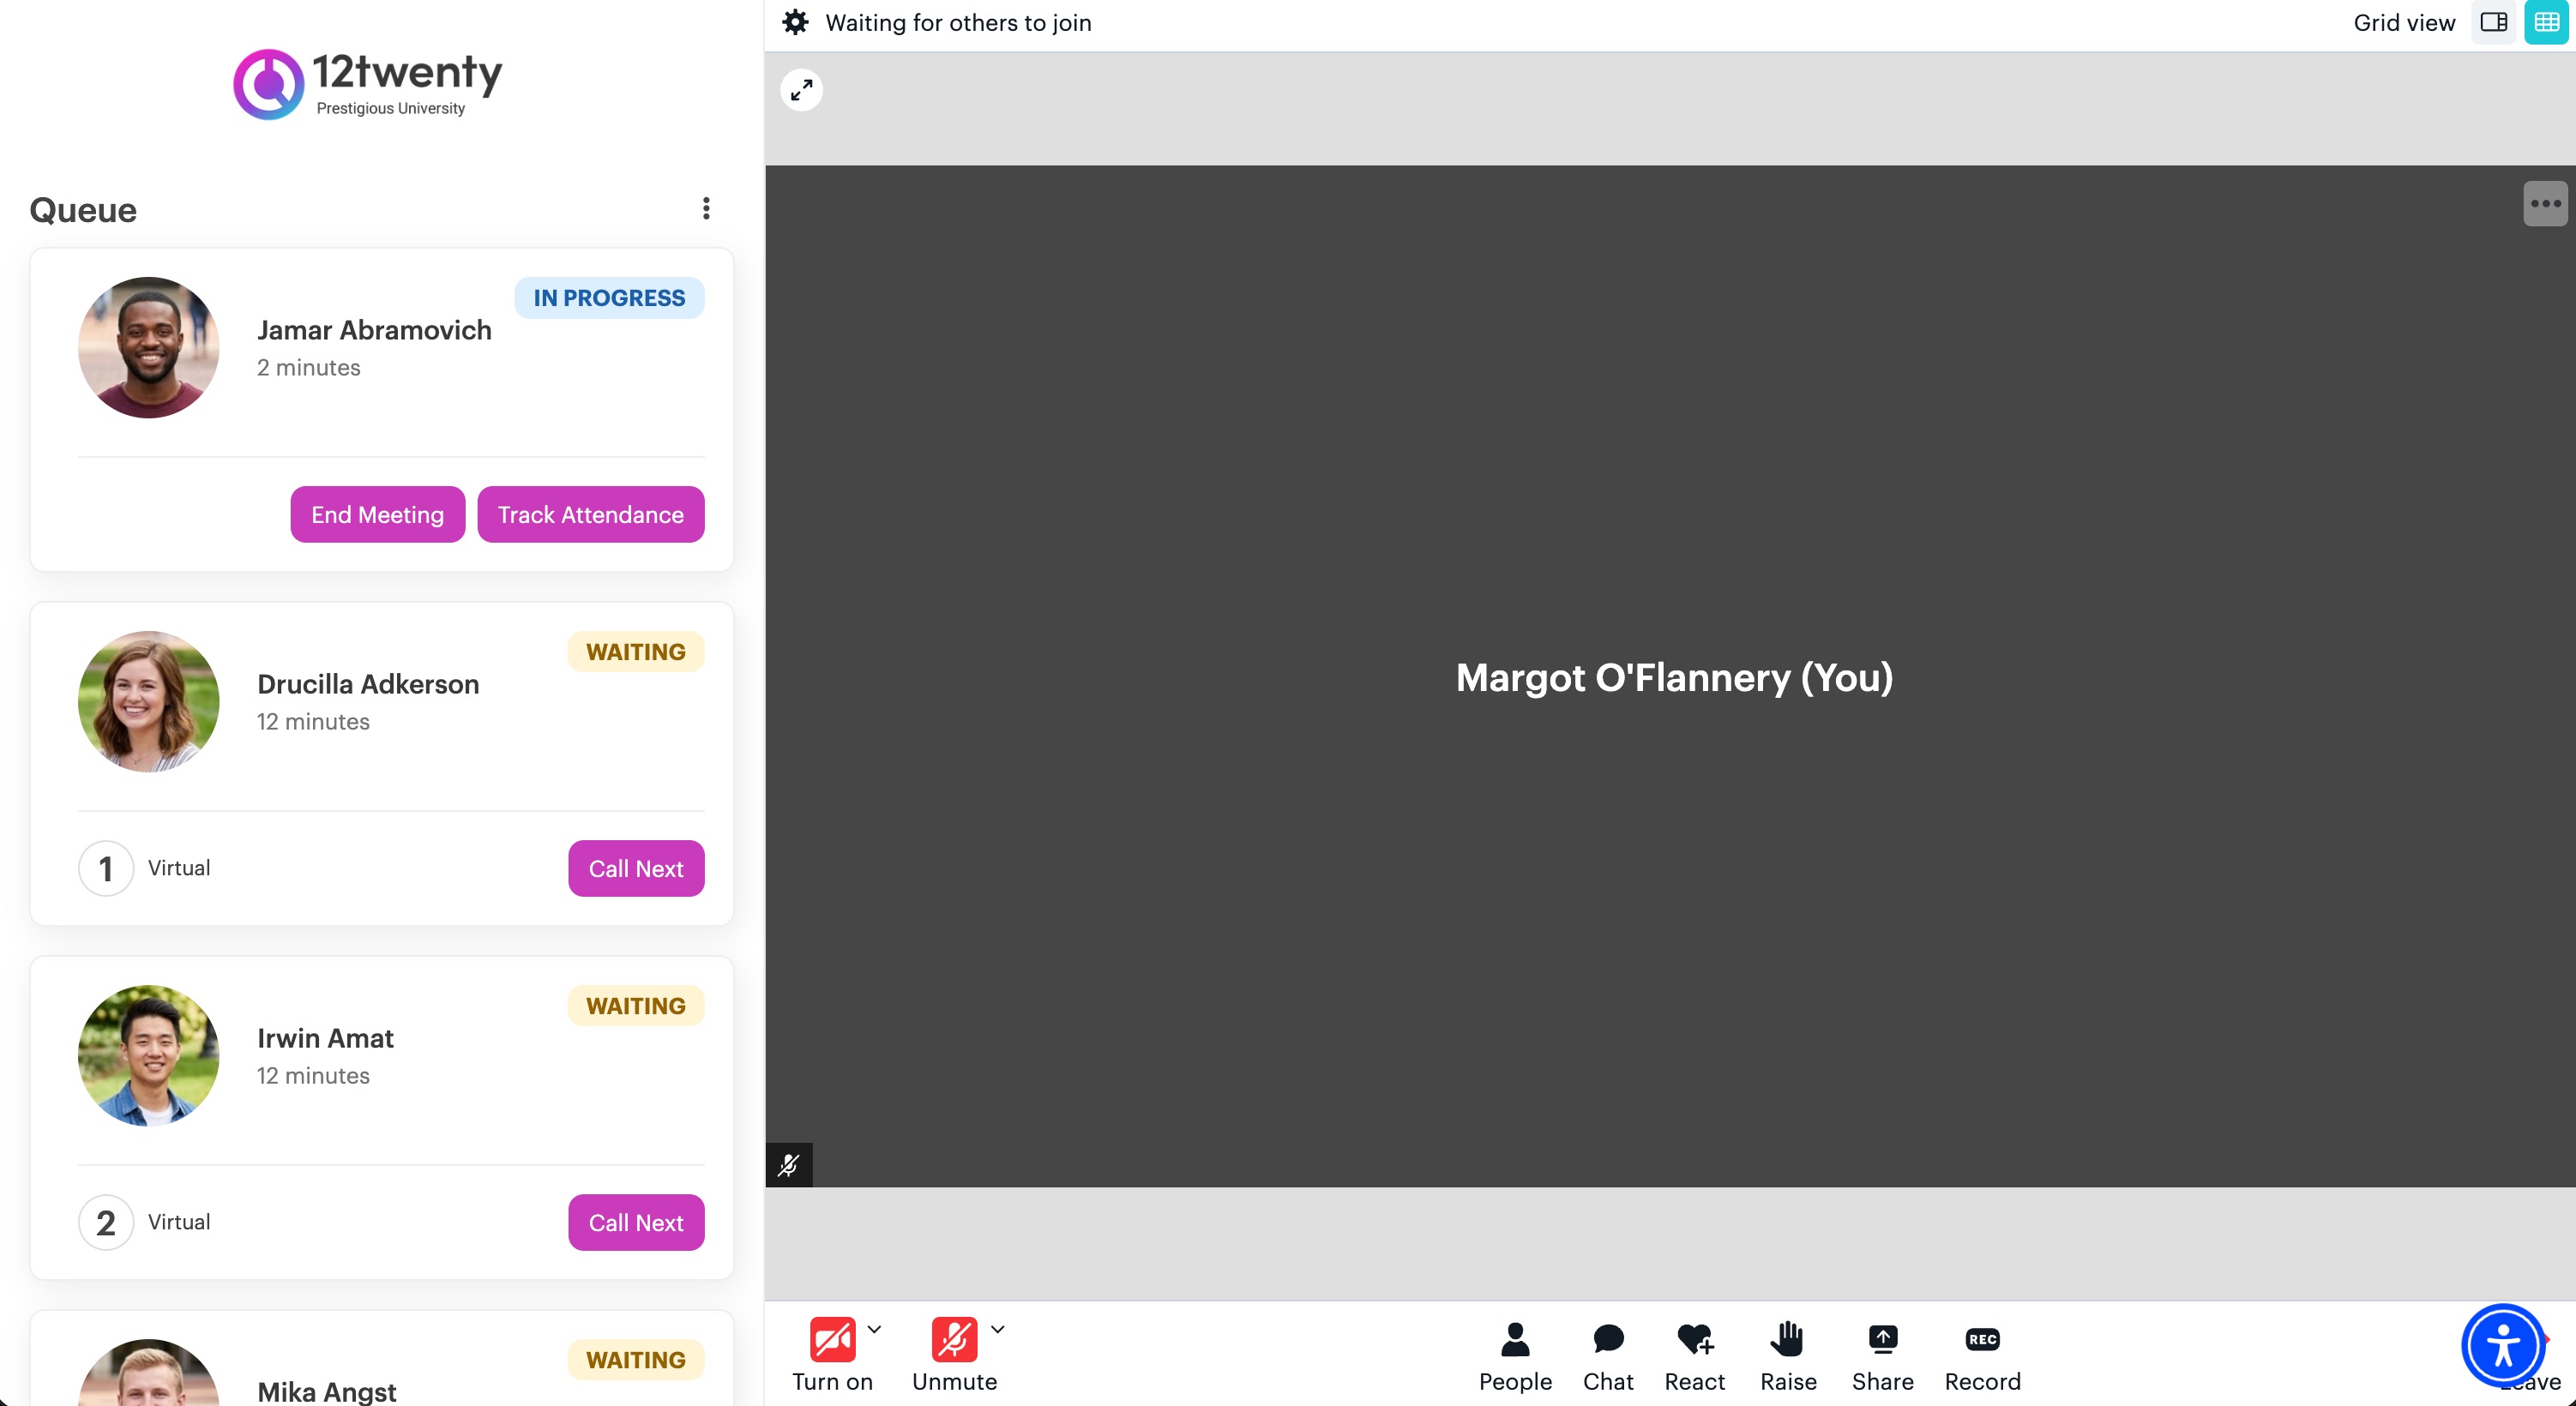Viewport: 2576px width, 1406px height.
Task: Open the accessibility widget
Action: (2502, 1345)
